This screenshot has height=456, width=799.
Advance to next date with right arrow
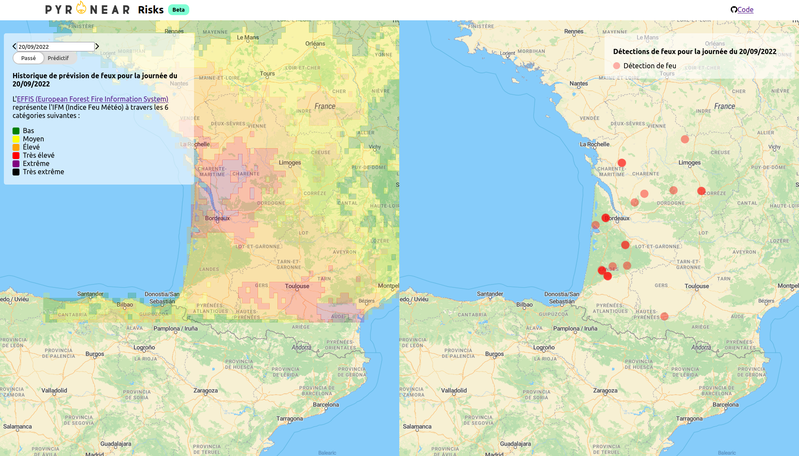coord(97,46)
